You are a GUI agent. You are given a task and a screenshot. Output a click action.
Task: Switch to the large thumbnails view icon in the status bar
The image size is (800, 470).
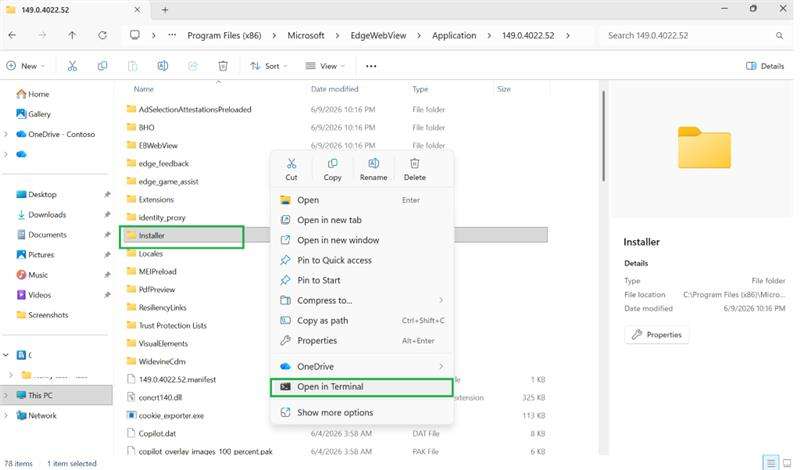(x=787, y=463)
